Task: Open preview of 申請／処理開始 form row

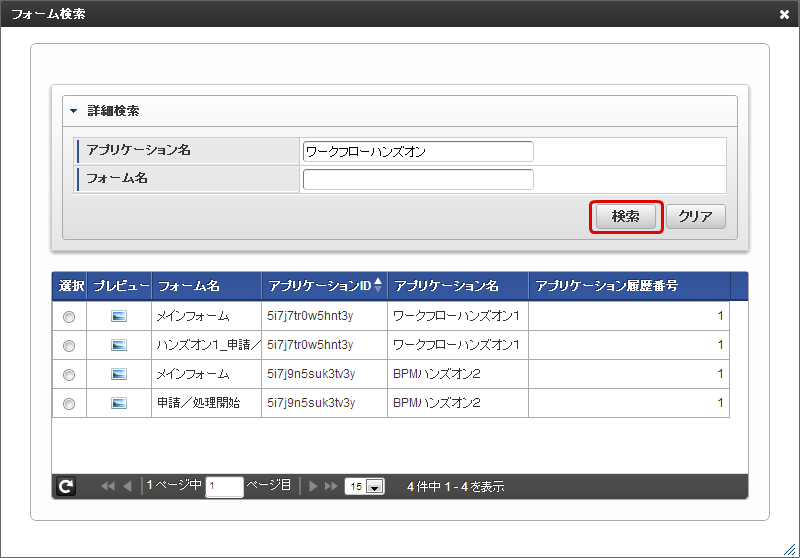Action: pyautogui.click(x=119, y=403)
